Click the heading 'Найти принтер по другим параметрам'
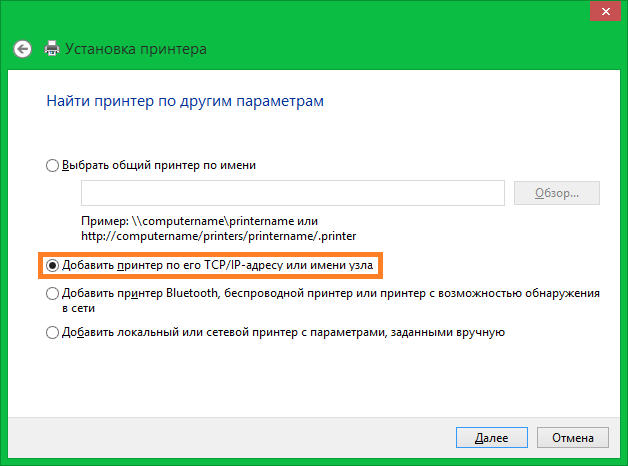This screenshot has height=466, width=628. point(185,101)
